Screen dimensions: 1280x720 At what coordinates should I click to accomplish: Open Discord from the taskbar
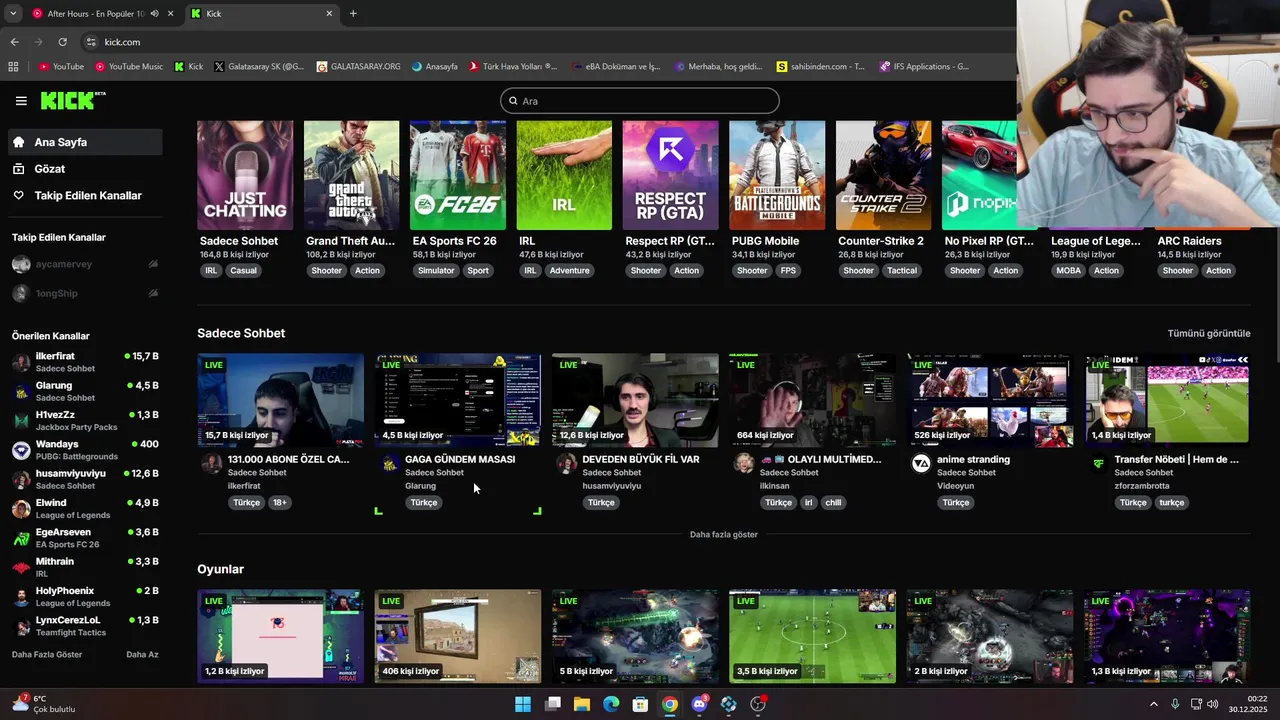(x=699, y=704)
